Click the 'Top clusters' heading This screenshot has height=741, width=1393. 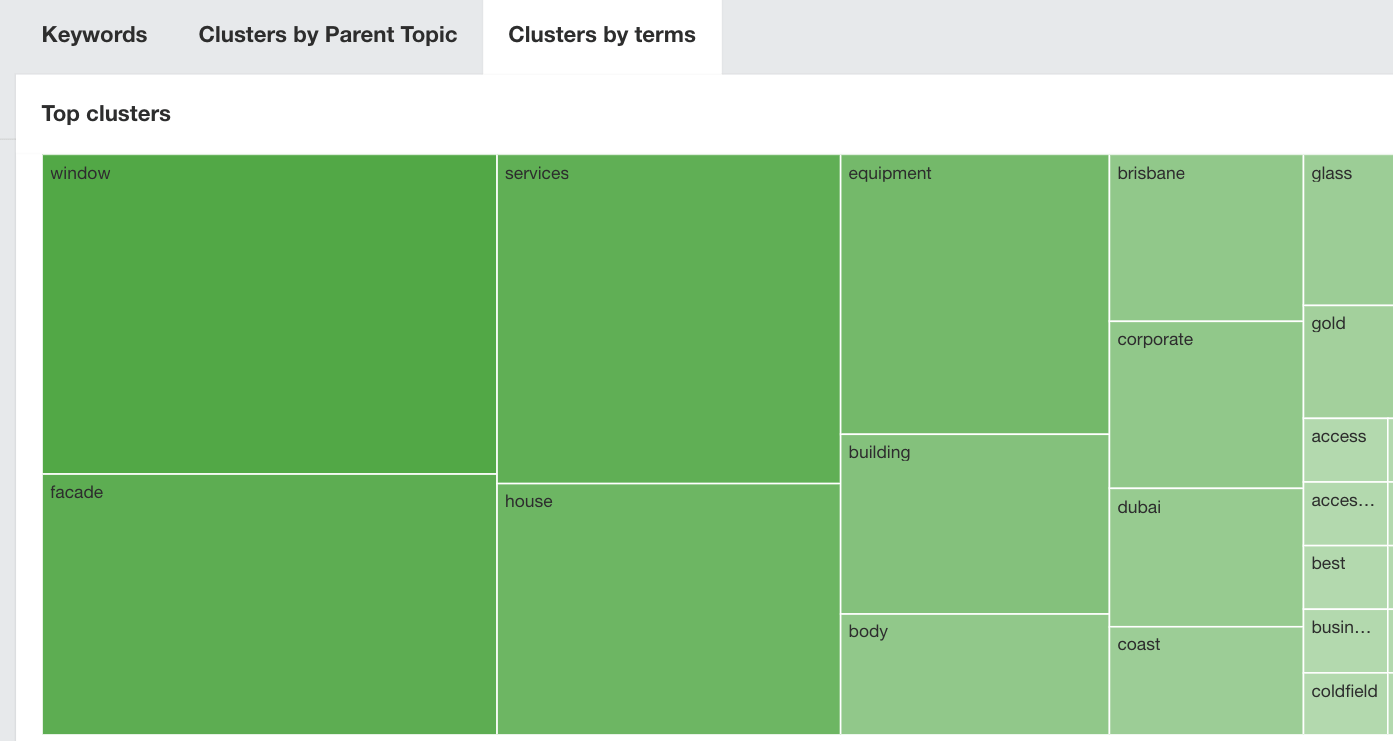pos(106,113)
